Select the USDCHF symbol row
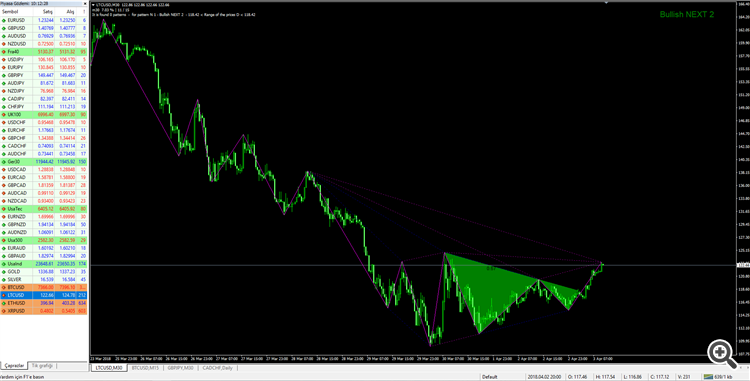This screenshot has width=750, height=381. (44, 122)
